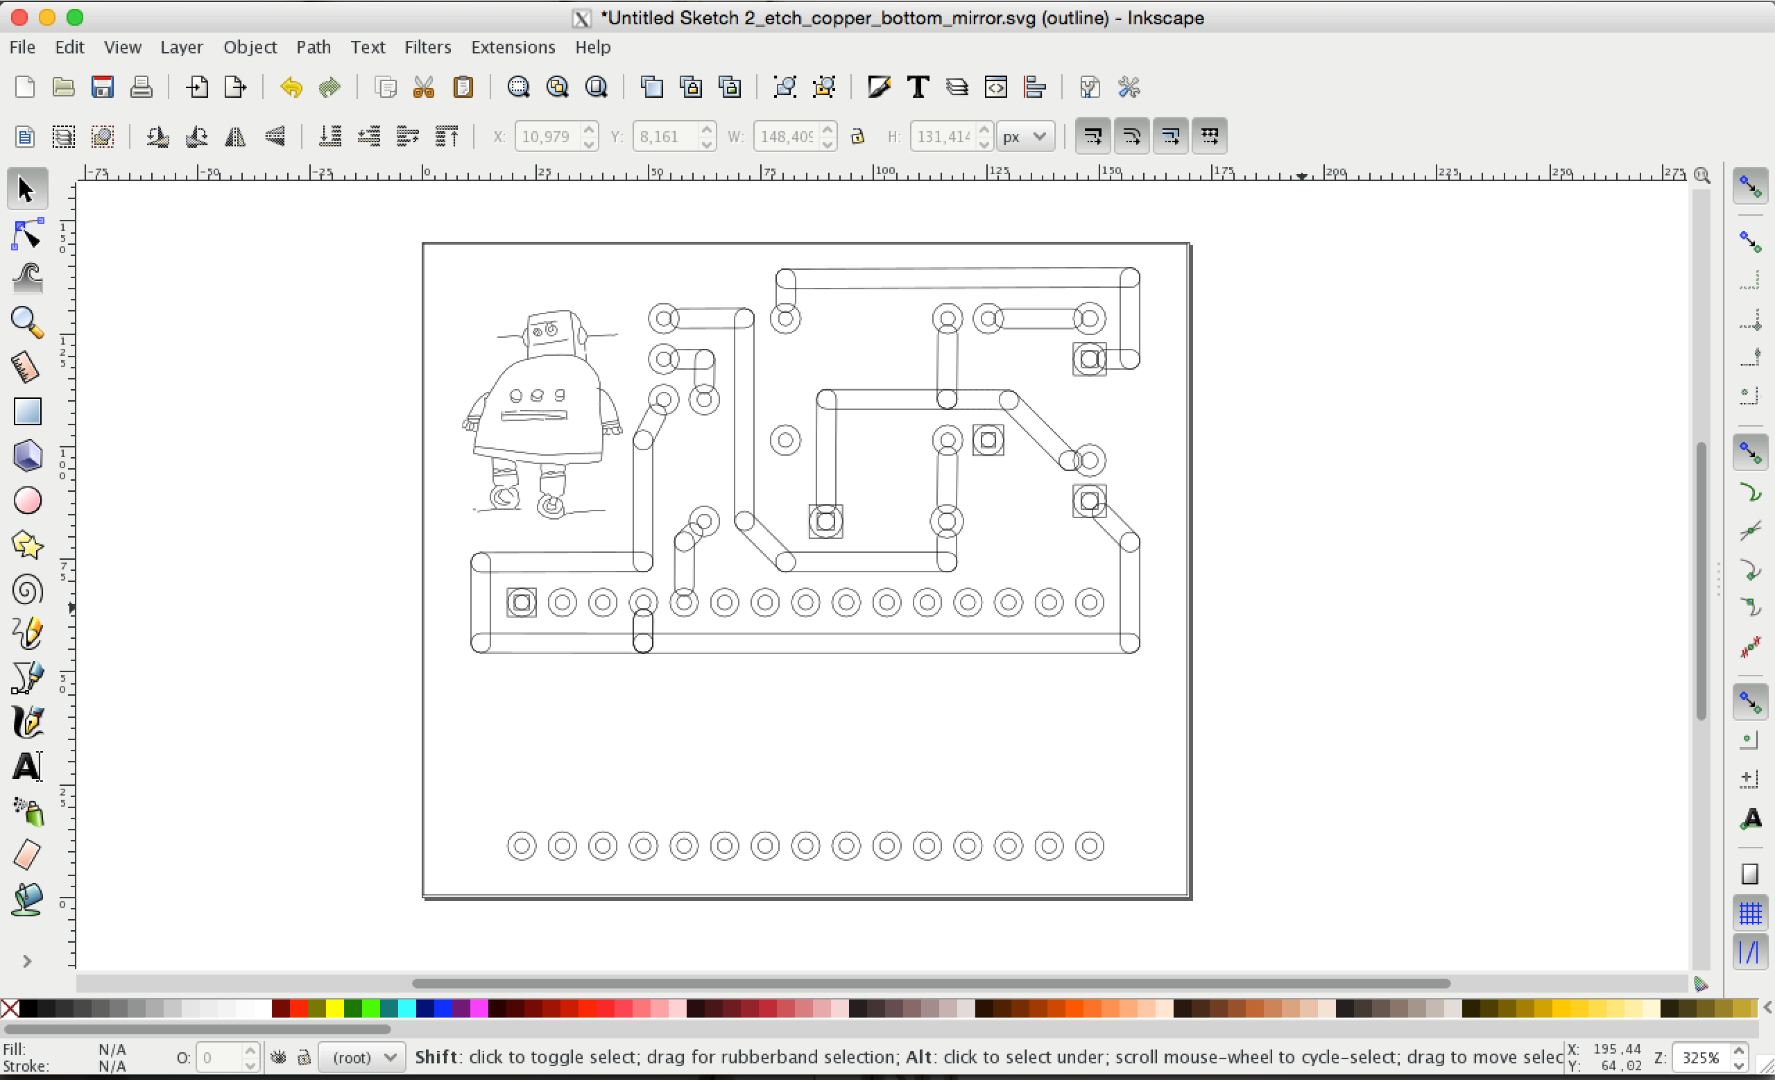Increase the X position value

(590, 129)
